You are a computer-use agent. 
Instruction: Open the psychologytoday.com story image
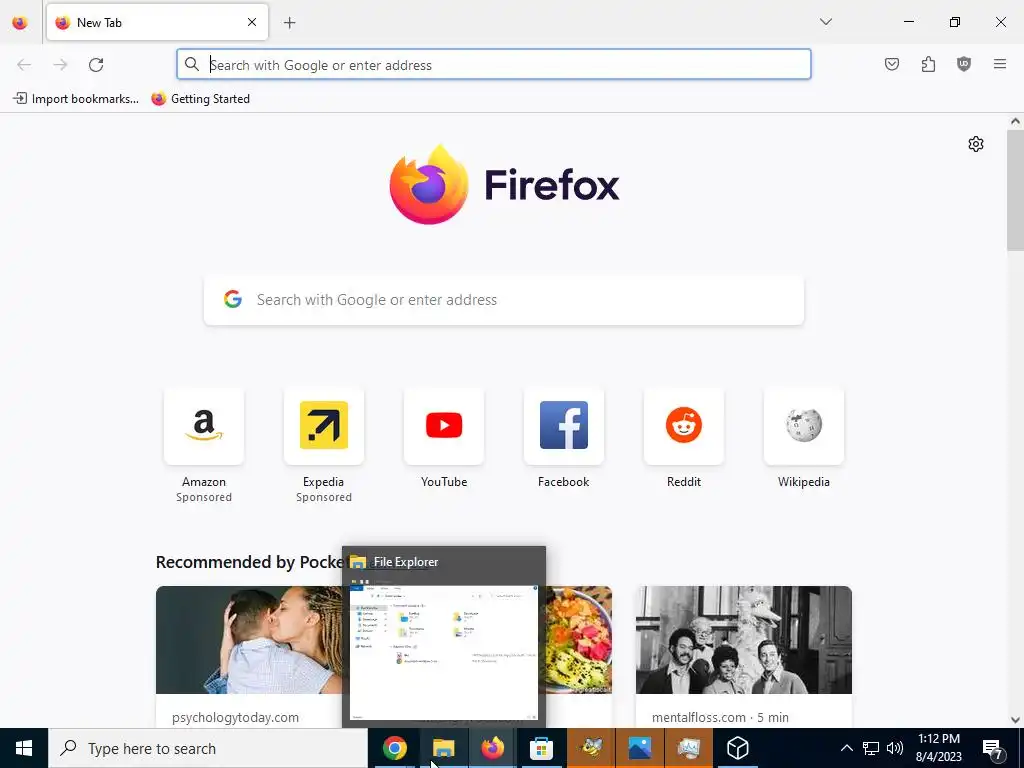tap(249, 640)
